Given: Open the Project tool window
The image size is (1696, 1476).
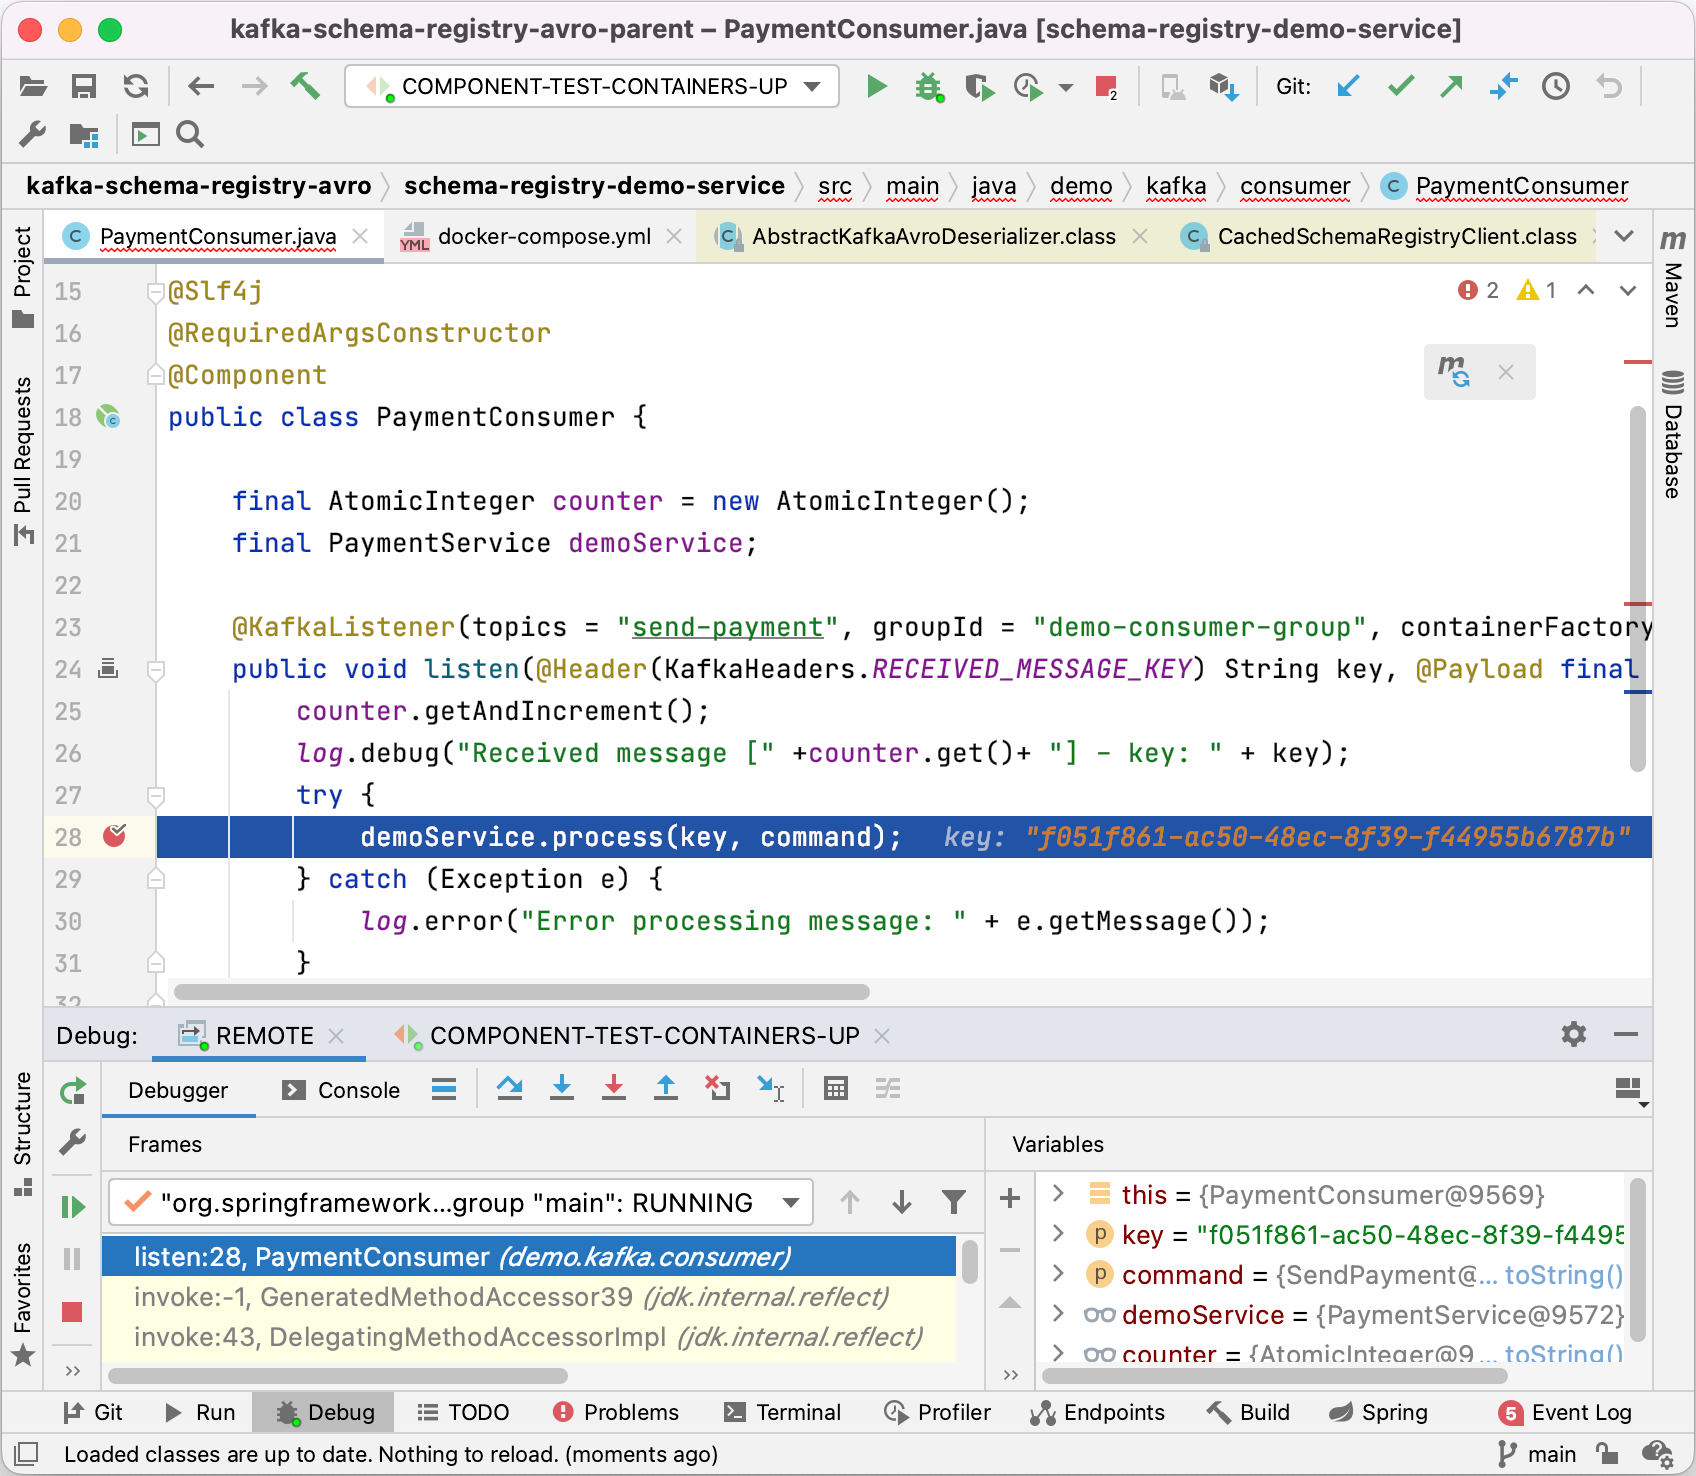Looking at the screenshot, I should point(23,277).
